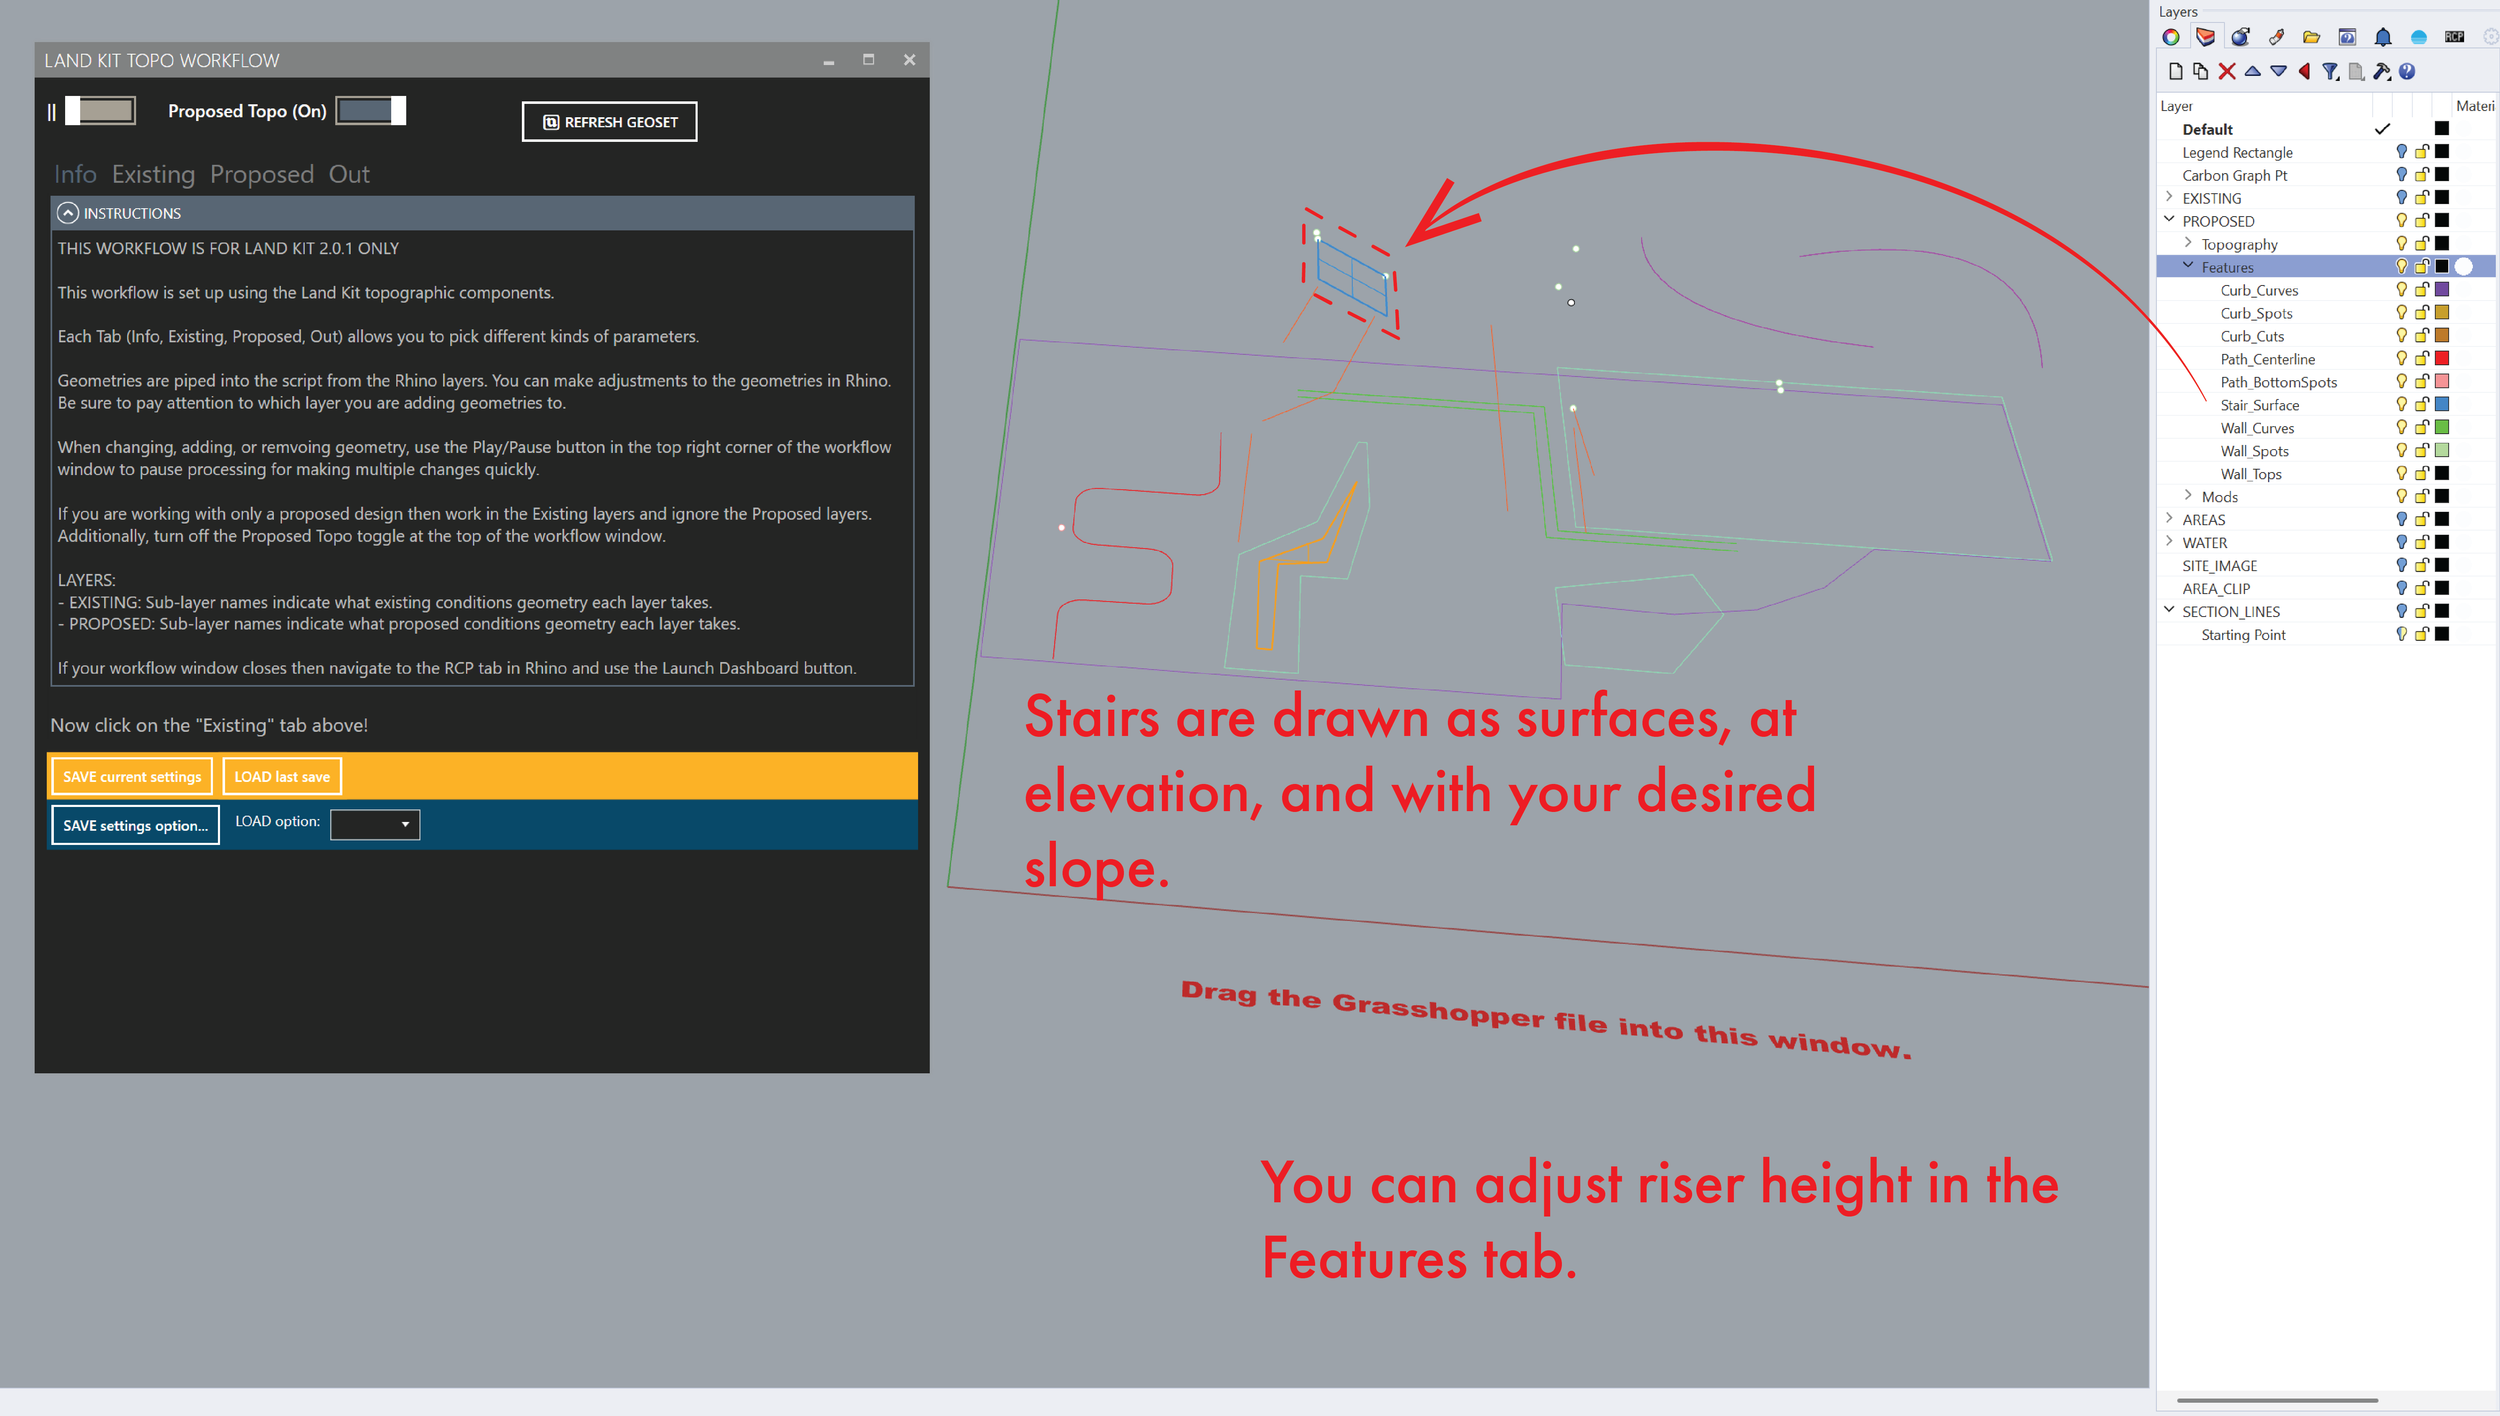Open the hammer tools icon in Layers

pos(2381,71)
